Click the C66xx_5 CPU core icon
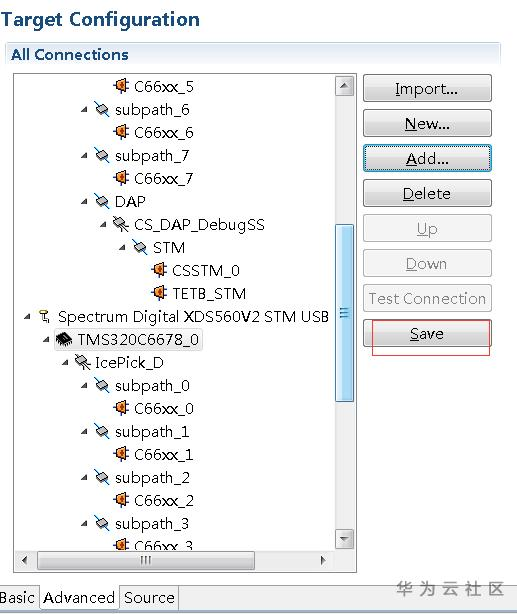The height and width of the screenshot is (614, 517). 121,86
